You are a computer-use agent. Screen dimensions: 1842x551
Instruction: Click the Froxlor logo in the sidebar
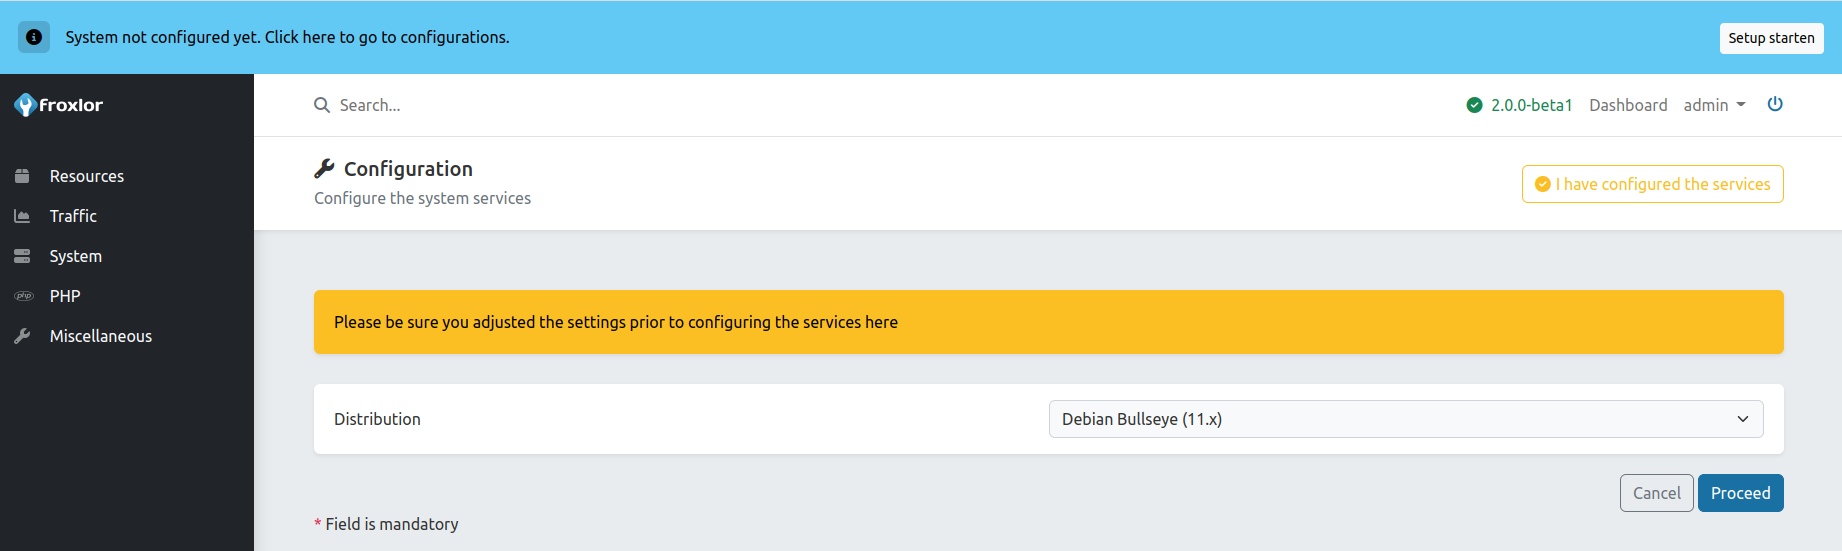click(x=59, y=105)
